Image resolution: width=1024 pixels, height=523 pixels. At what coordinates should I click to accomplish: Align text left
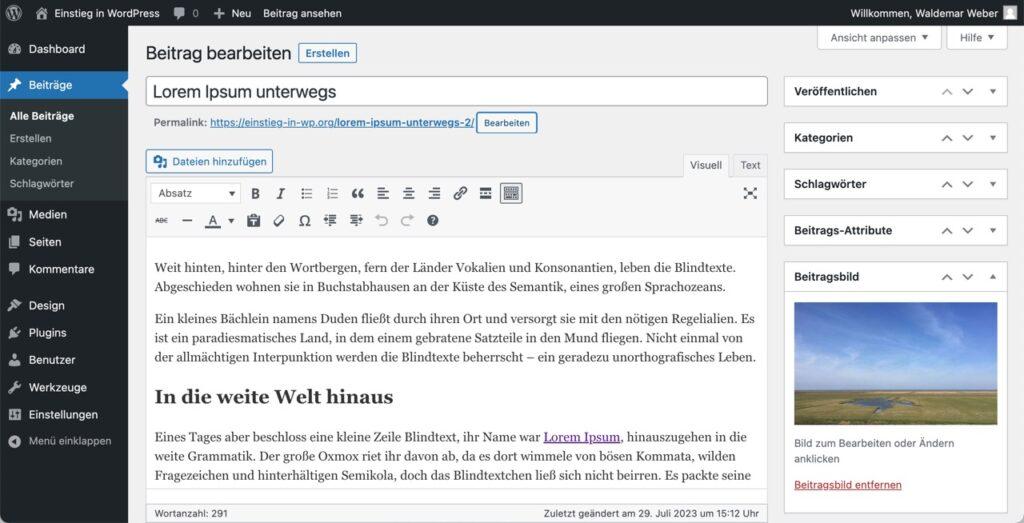[383, 193]
